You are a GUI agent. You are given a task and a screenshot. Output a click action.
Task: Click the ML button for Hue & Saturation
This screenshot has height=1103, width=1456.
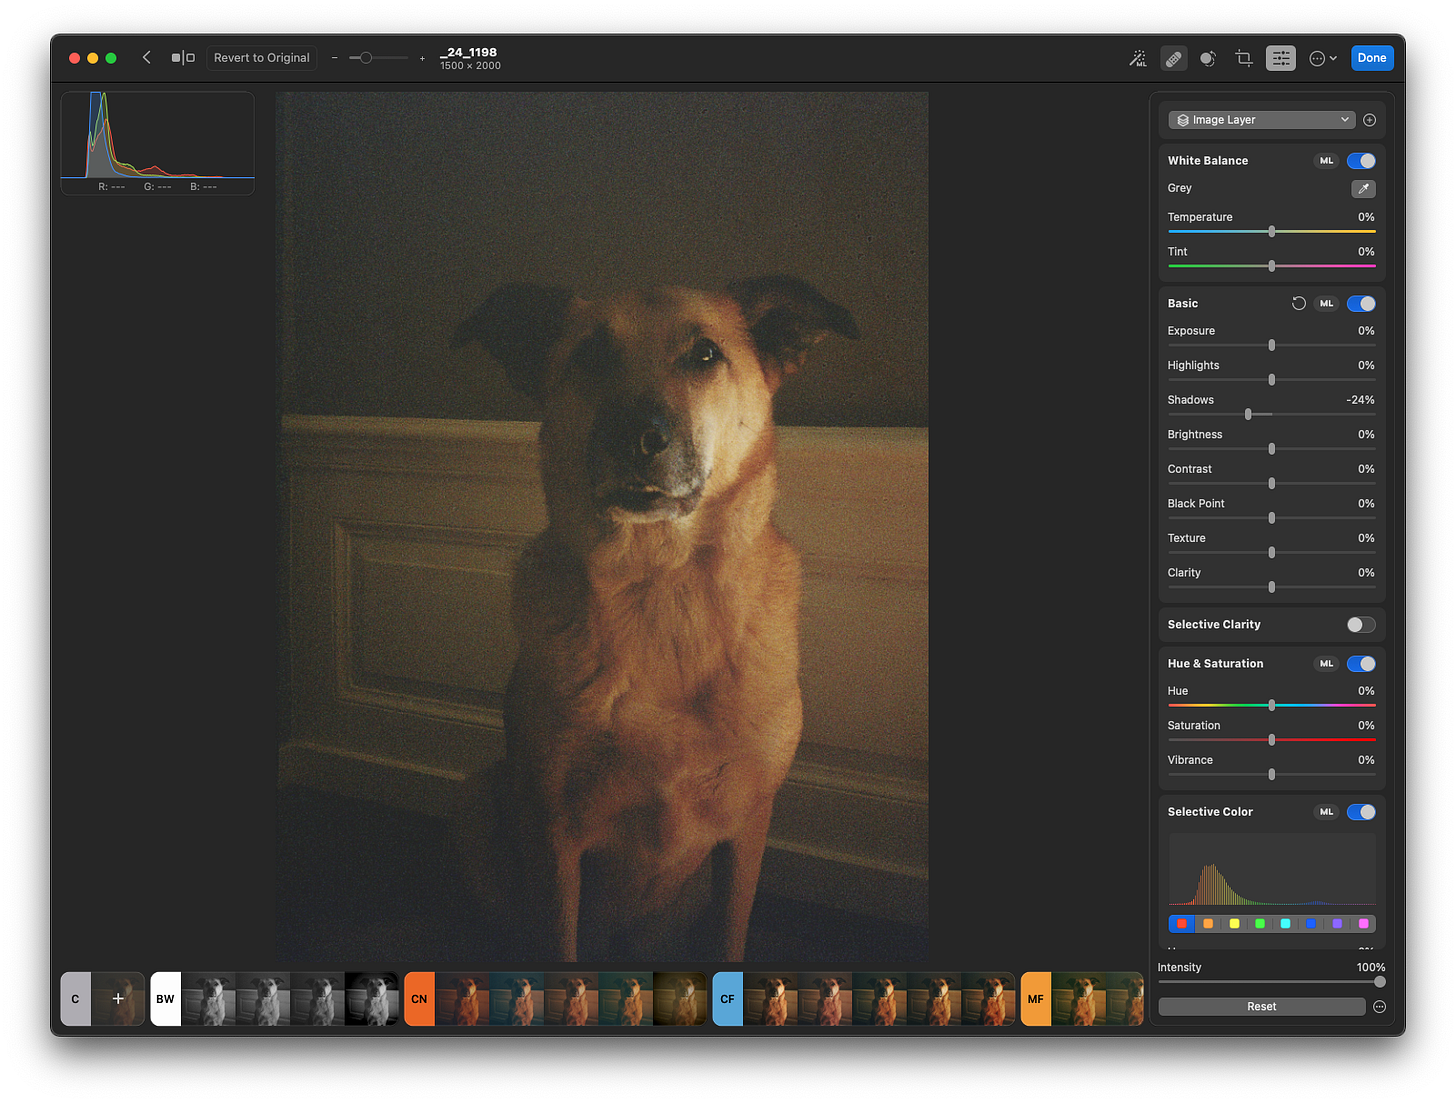click(1326, 664)
